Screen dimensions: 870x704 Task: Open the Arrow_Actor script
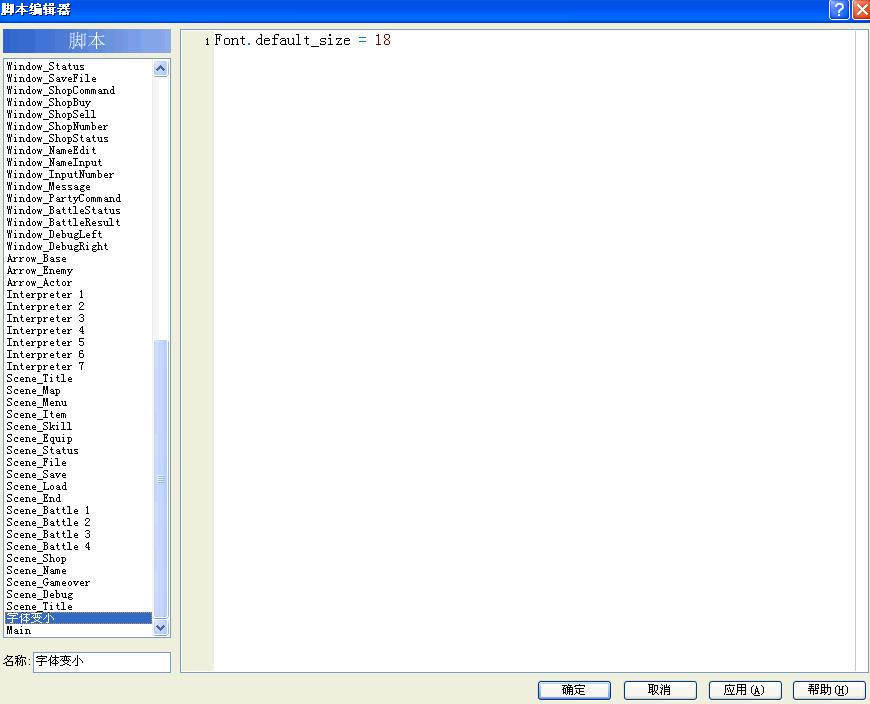pos(78,283)
